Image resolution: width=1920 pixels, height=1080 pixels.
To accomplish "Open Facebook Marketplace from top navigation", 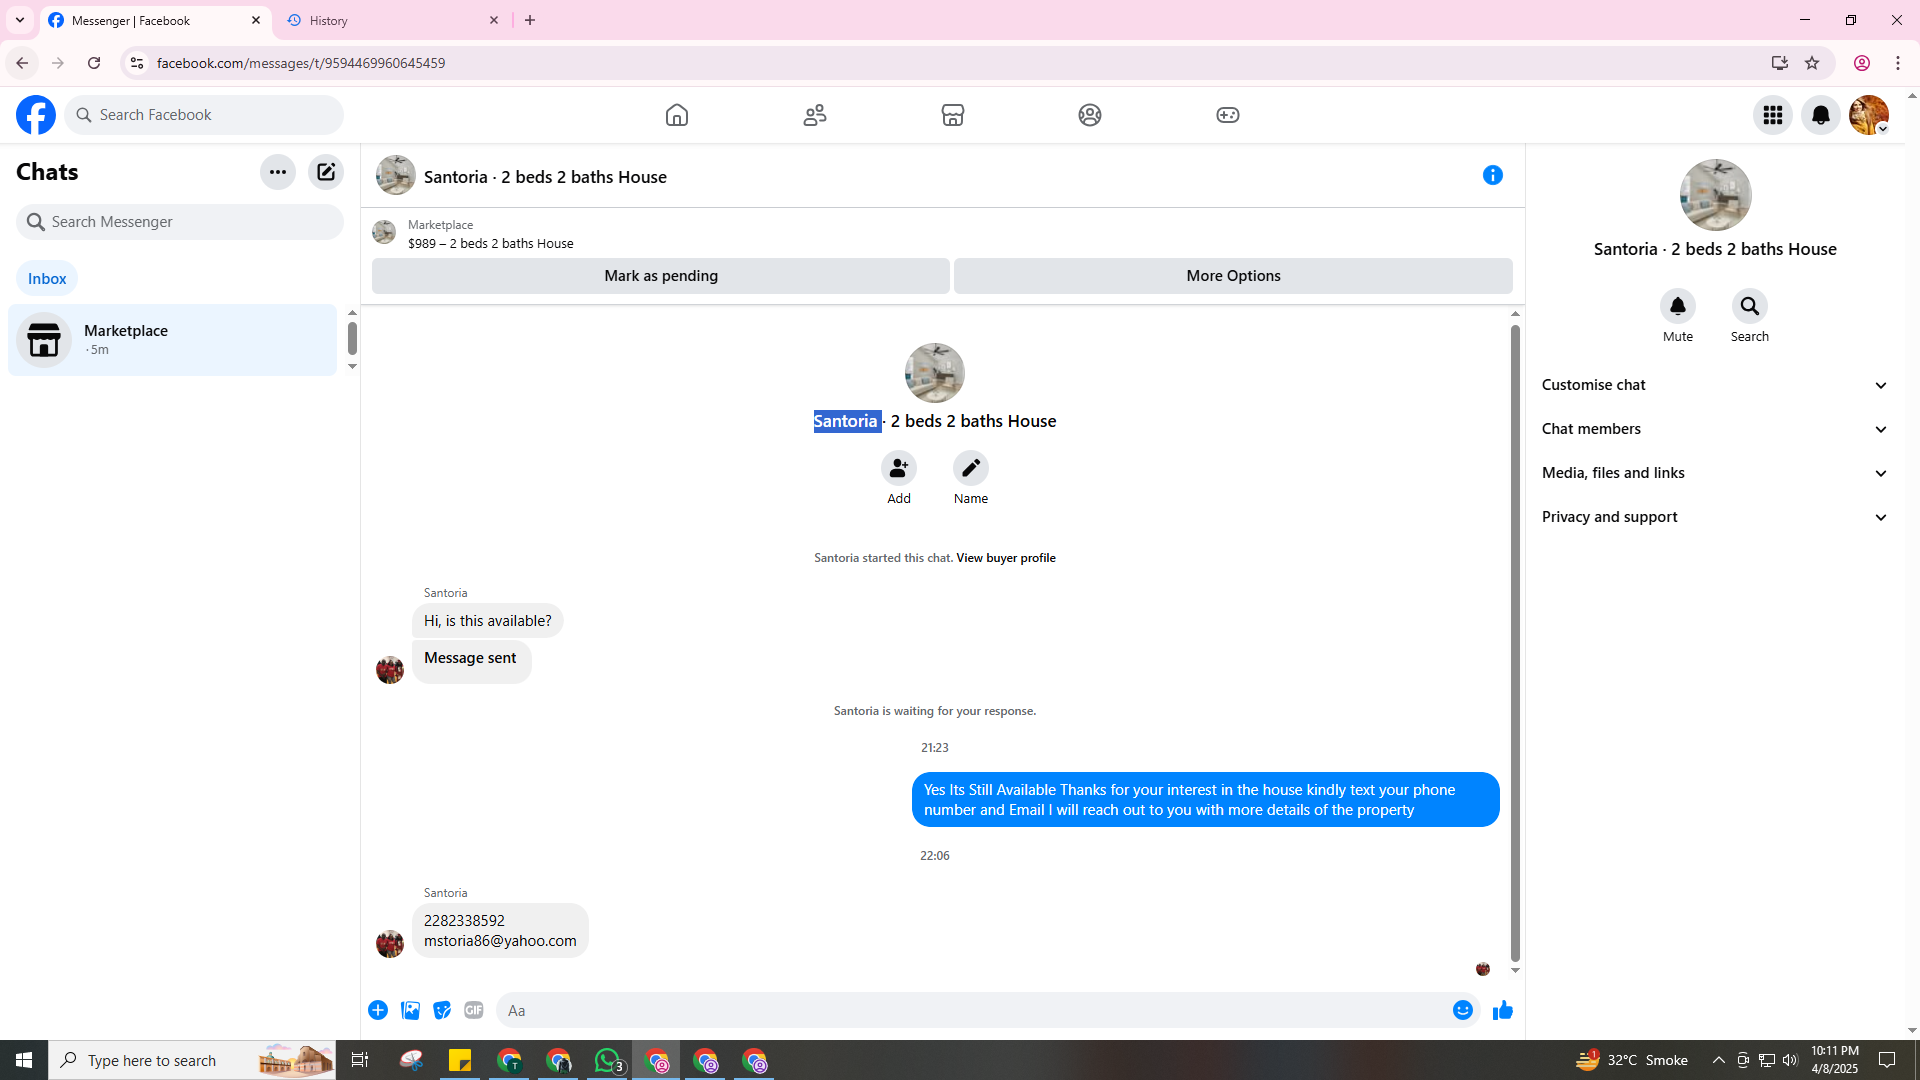I will 952,115.
